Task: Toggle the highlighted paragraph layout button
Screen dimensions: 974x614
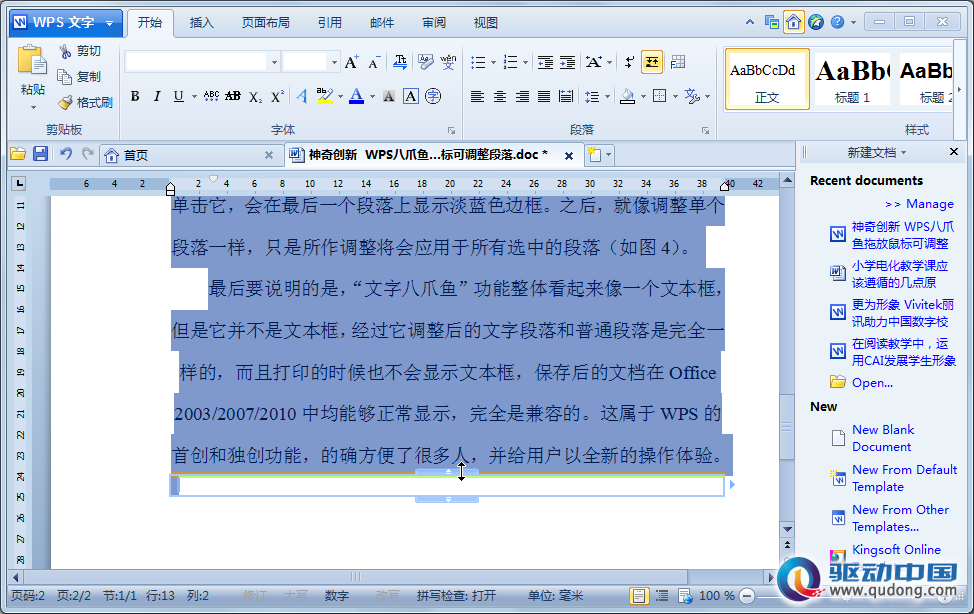Action: click(652, 62)
